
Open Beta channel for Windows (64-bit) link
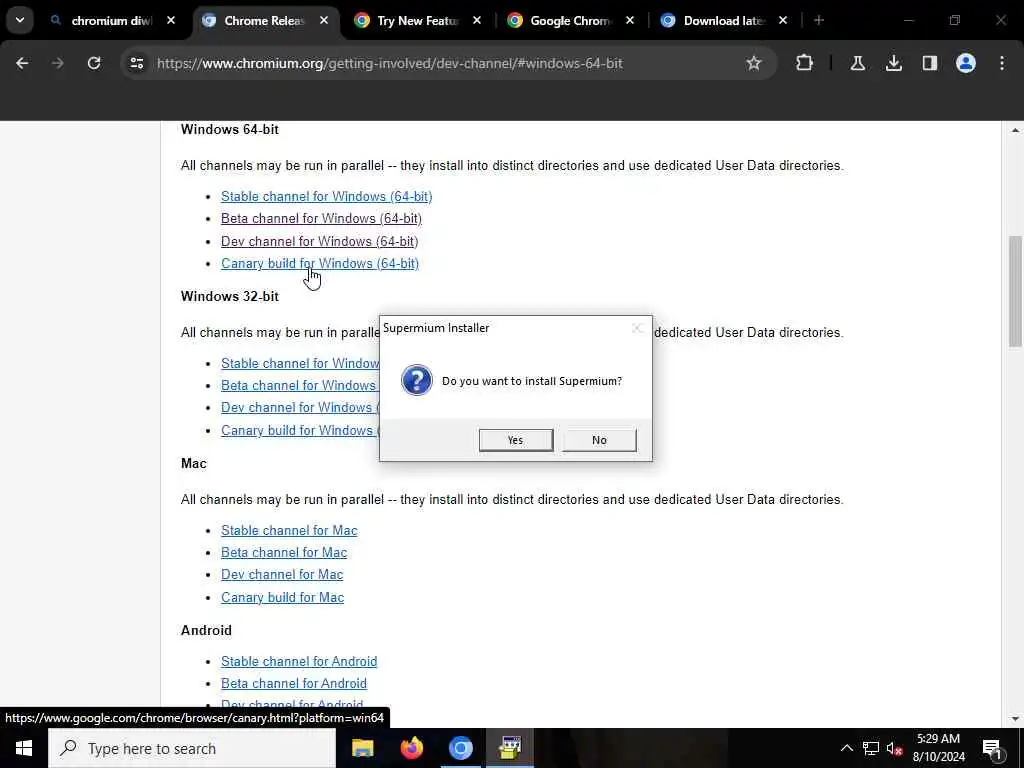point(321,219)
